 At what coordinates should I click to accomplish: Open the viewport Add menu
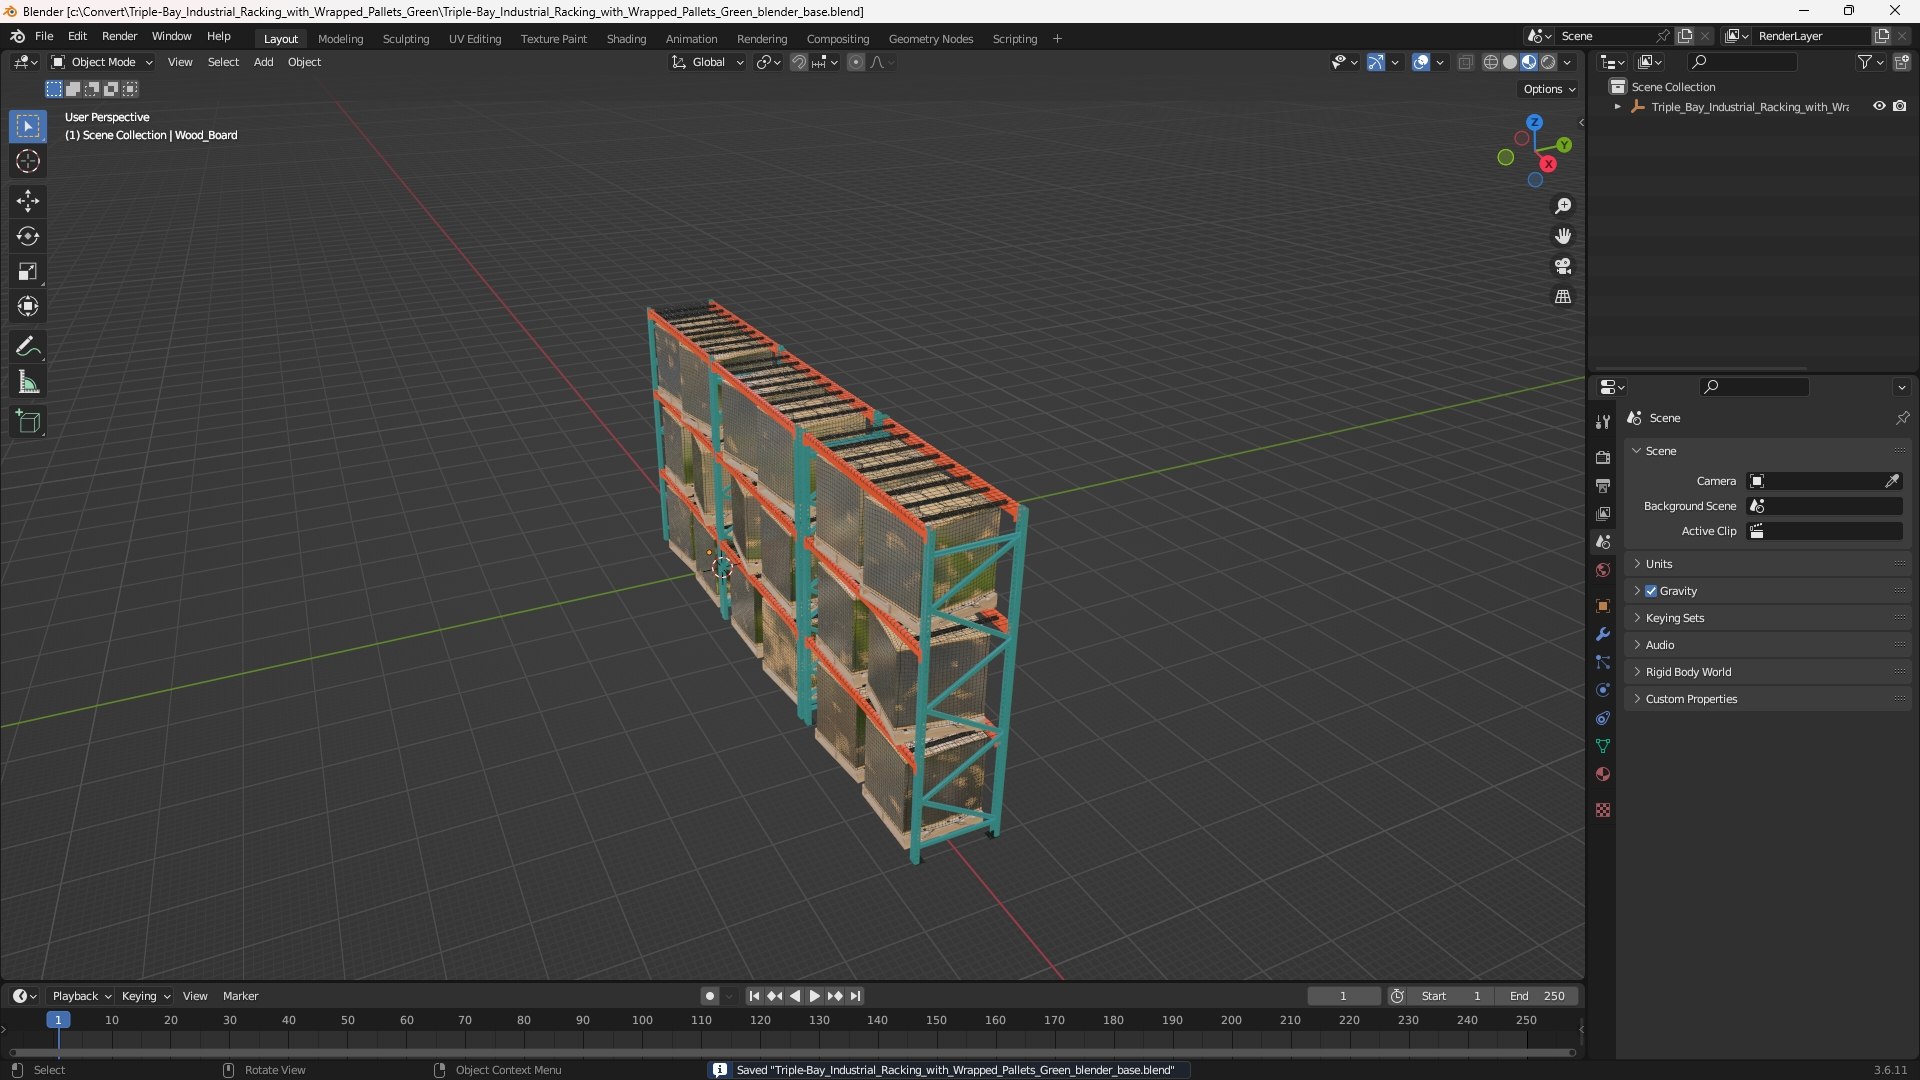coord(263,62)
